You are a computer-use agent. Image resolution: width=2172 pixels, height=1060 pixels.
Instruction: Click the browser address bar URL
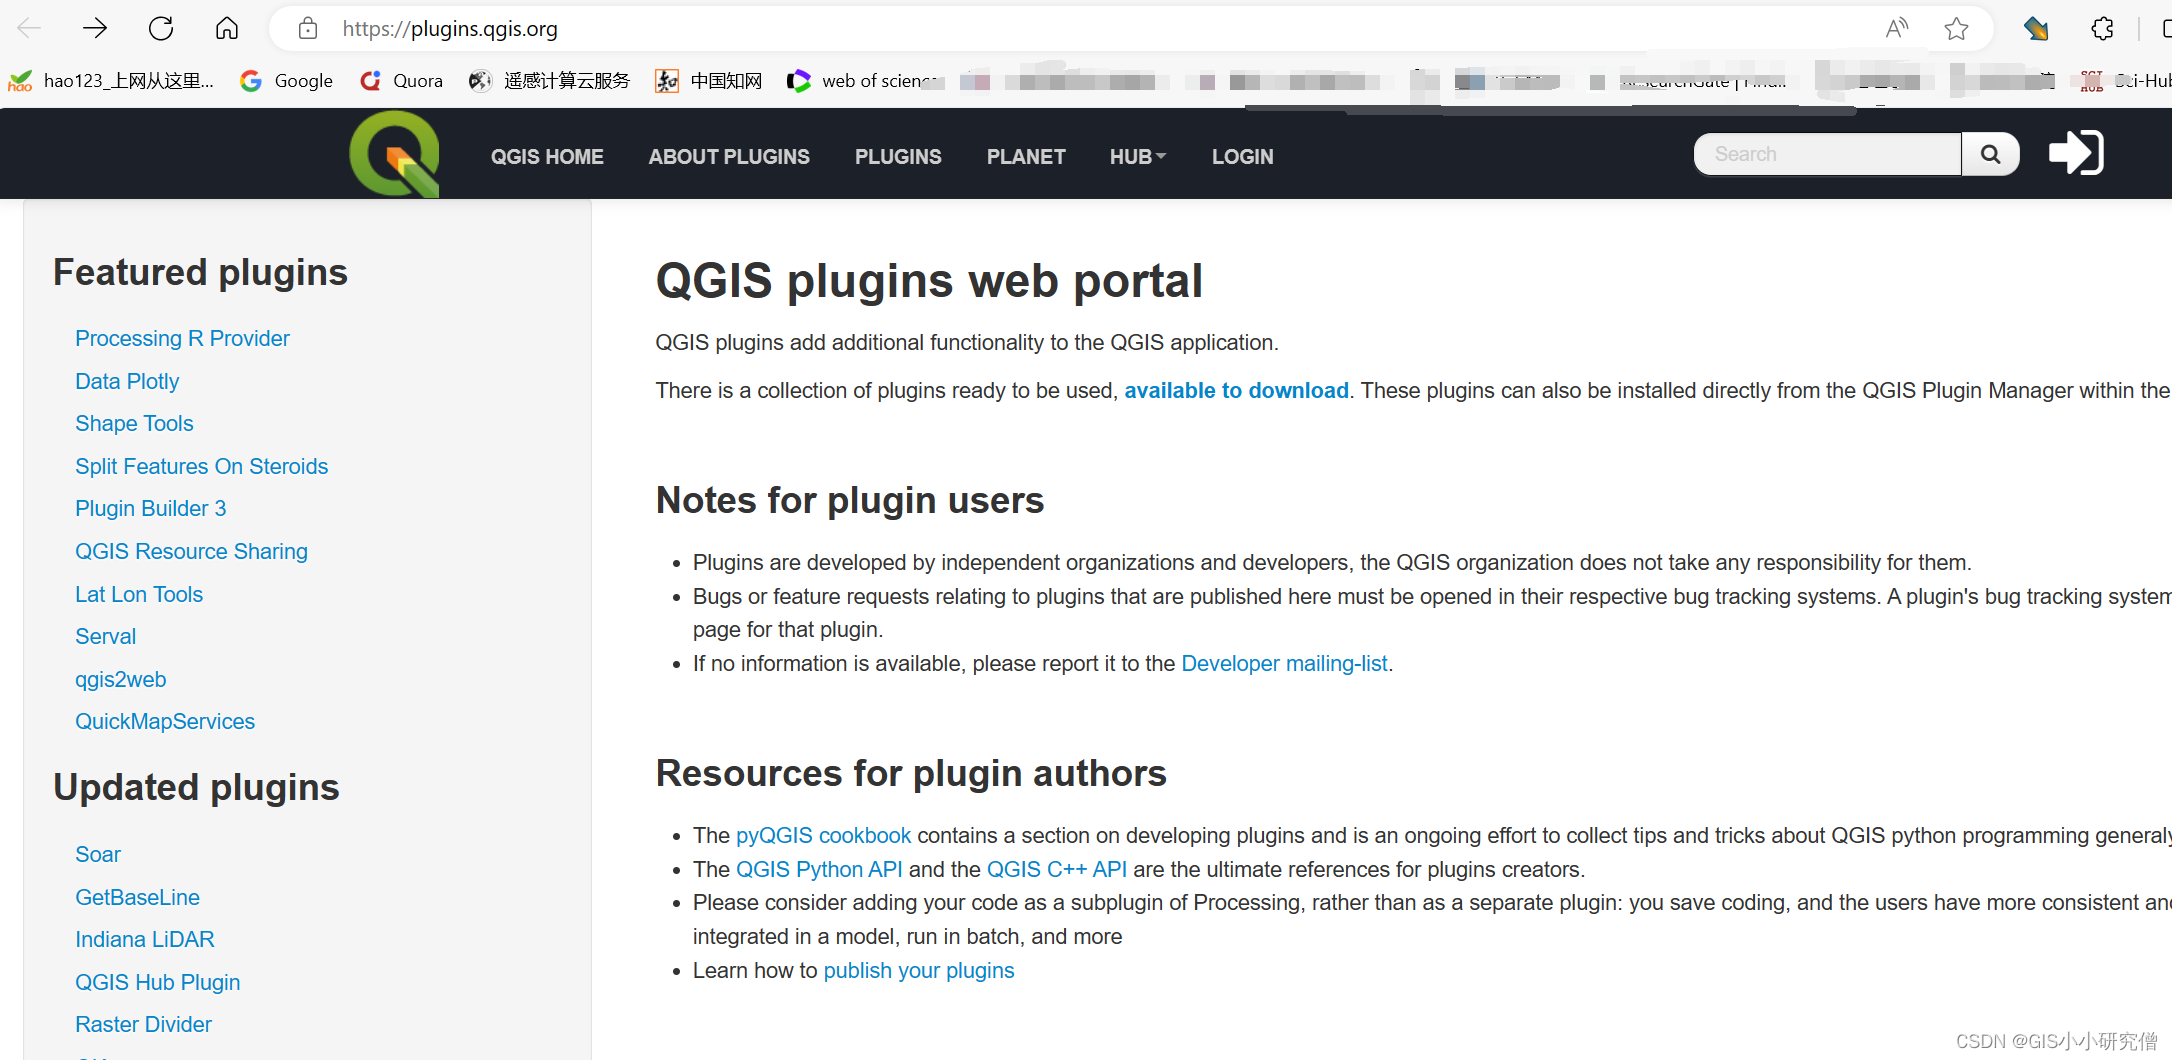click(x=450, y=29)
